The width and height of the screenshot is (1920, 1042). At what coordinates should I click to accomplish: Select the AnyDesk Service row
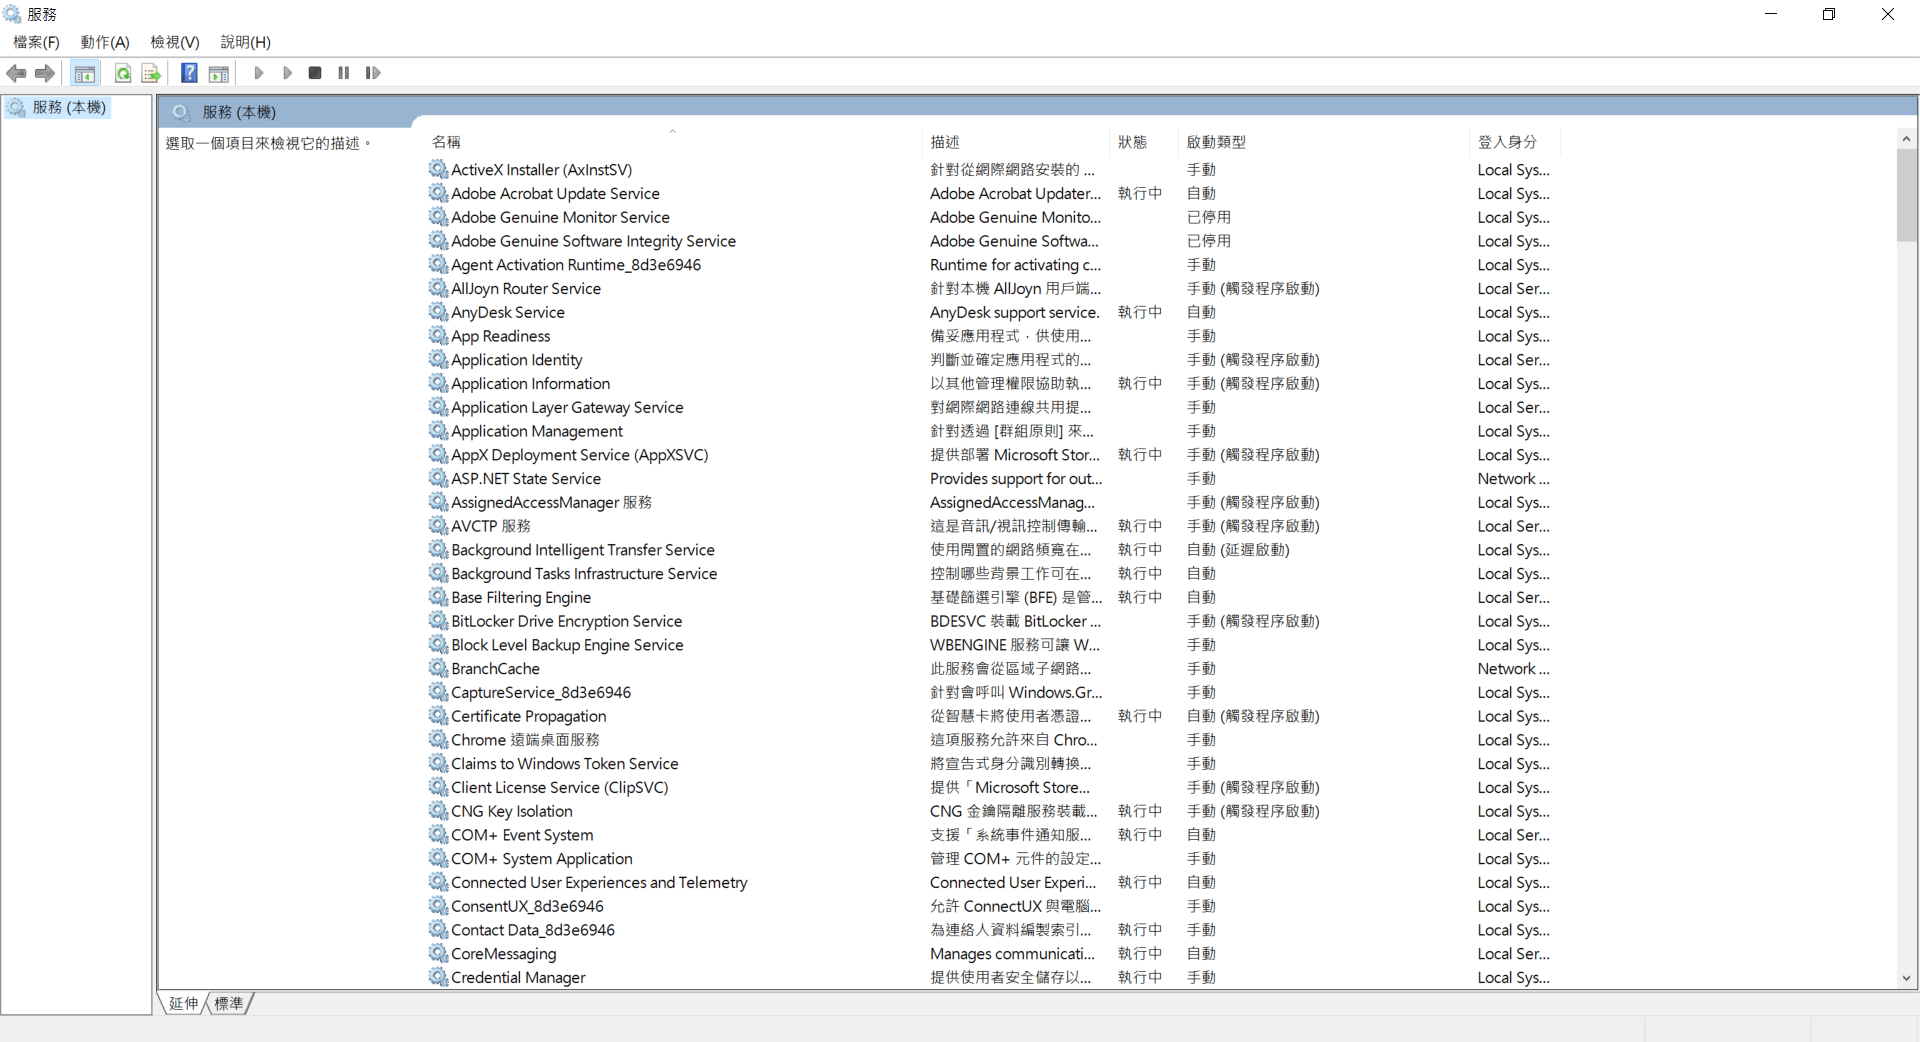tap(507, 312)
